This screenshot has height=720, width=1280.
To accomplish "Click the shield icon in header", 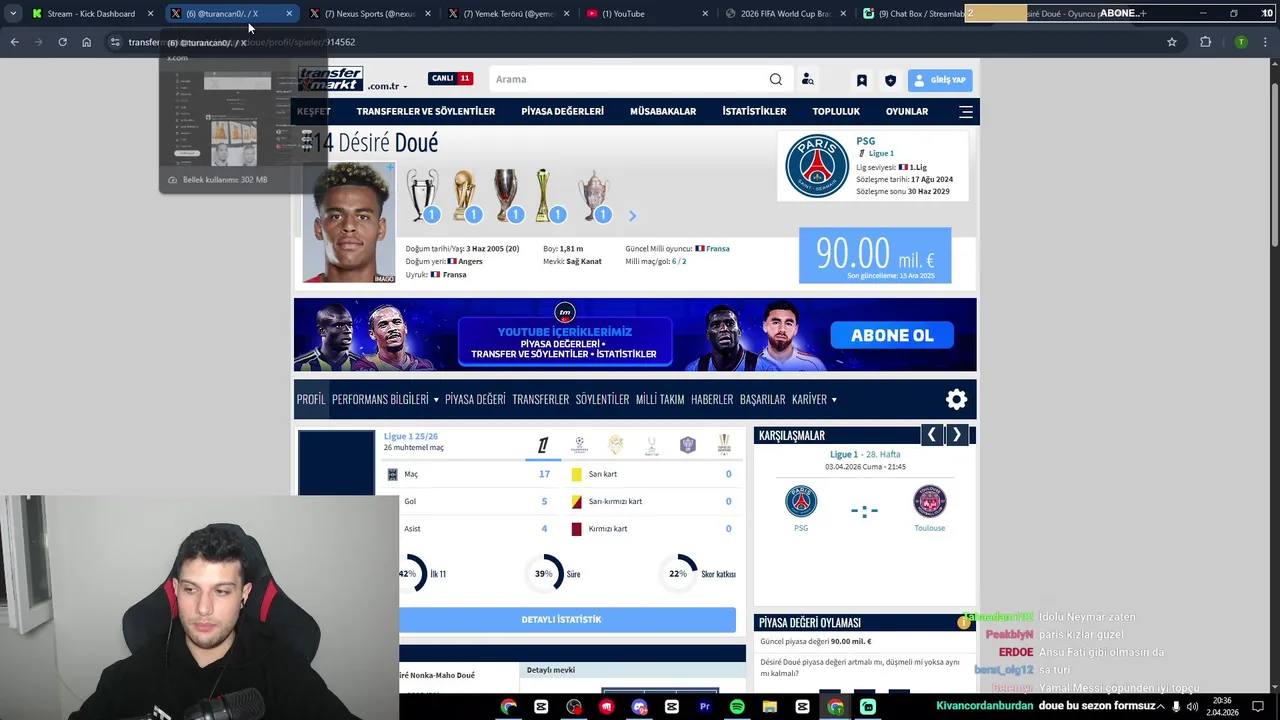I will point(890,80).
